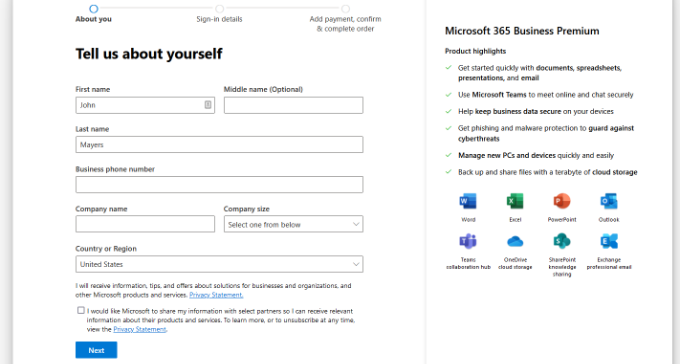Focus the First name input field
The image size is (680, 364).
point(145,105)
